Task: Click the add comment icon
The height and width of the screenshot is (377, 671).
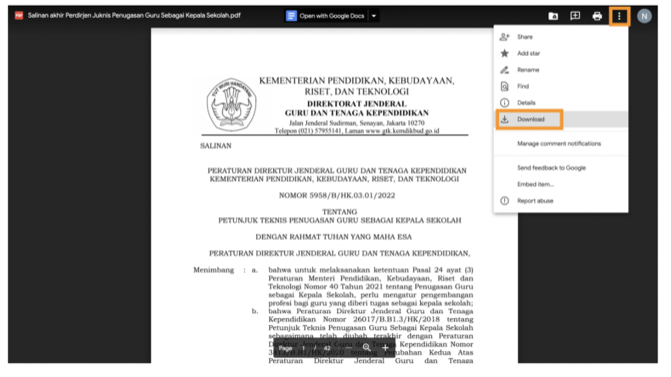Action: coord(575,16)
